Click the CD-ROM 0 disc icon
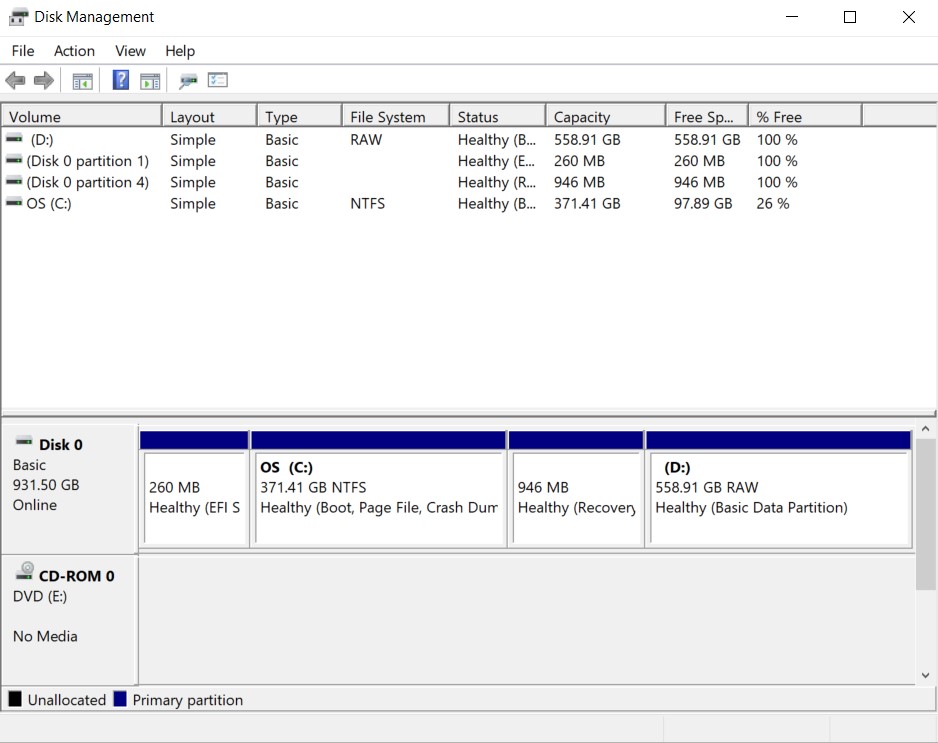 click(x=25, y=571)
